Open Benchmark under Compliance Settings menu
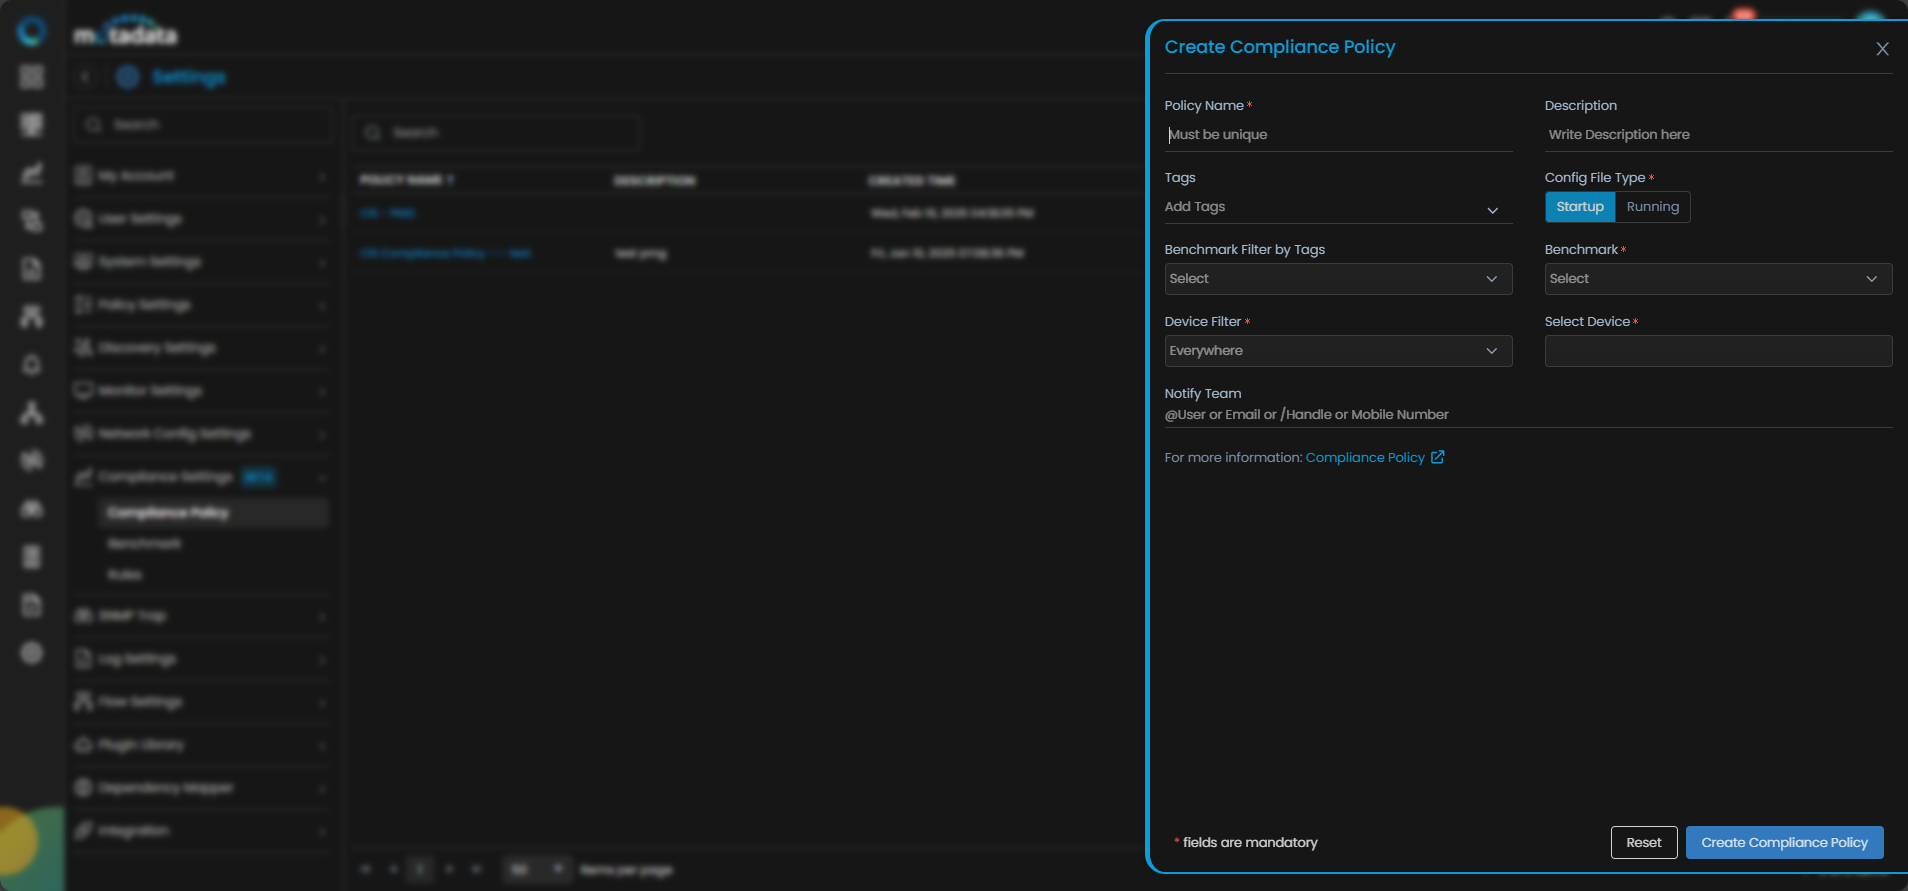 pyautogui.click(x=145, y=544)
